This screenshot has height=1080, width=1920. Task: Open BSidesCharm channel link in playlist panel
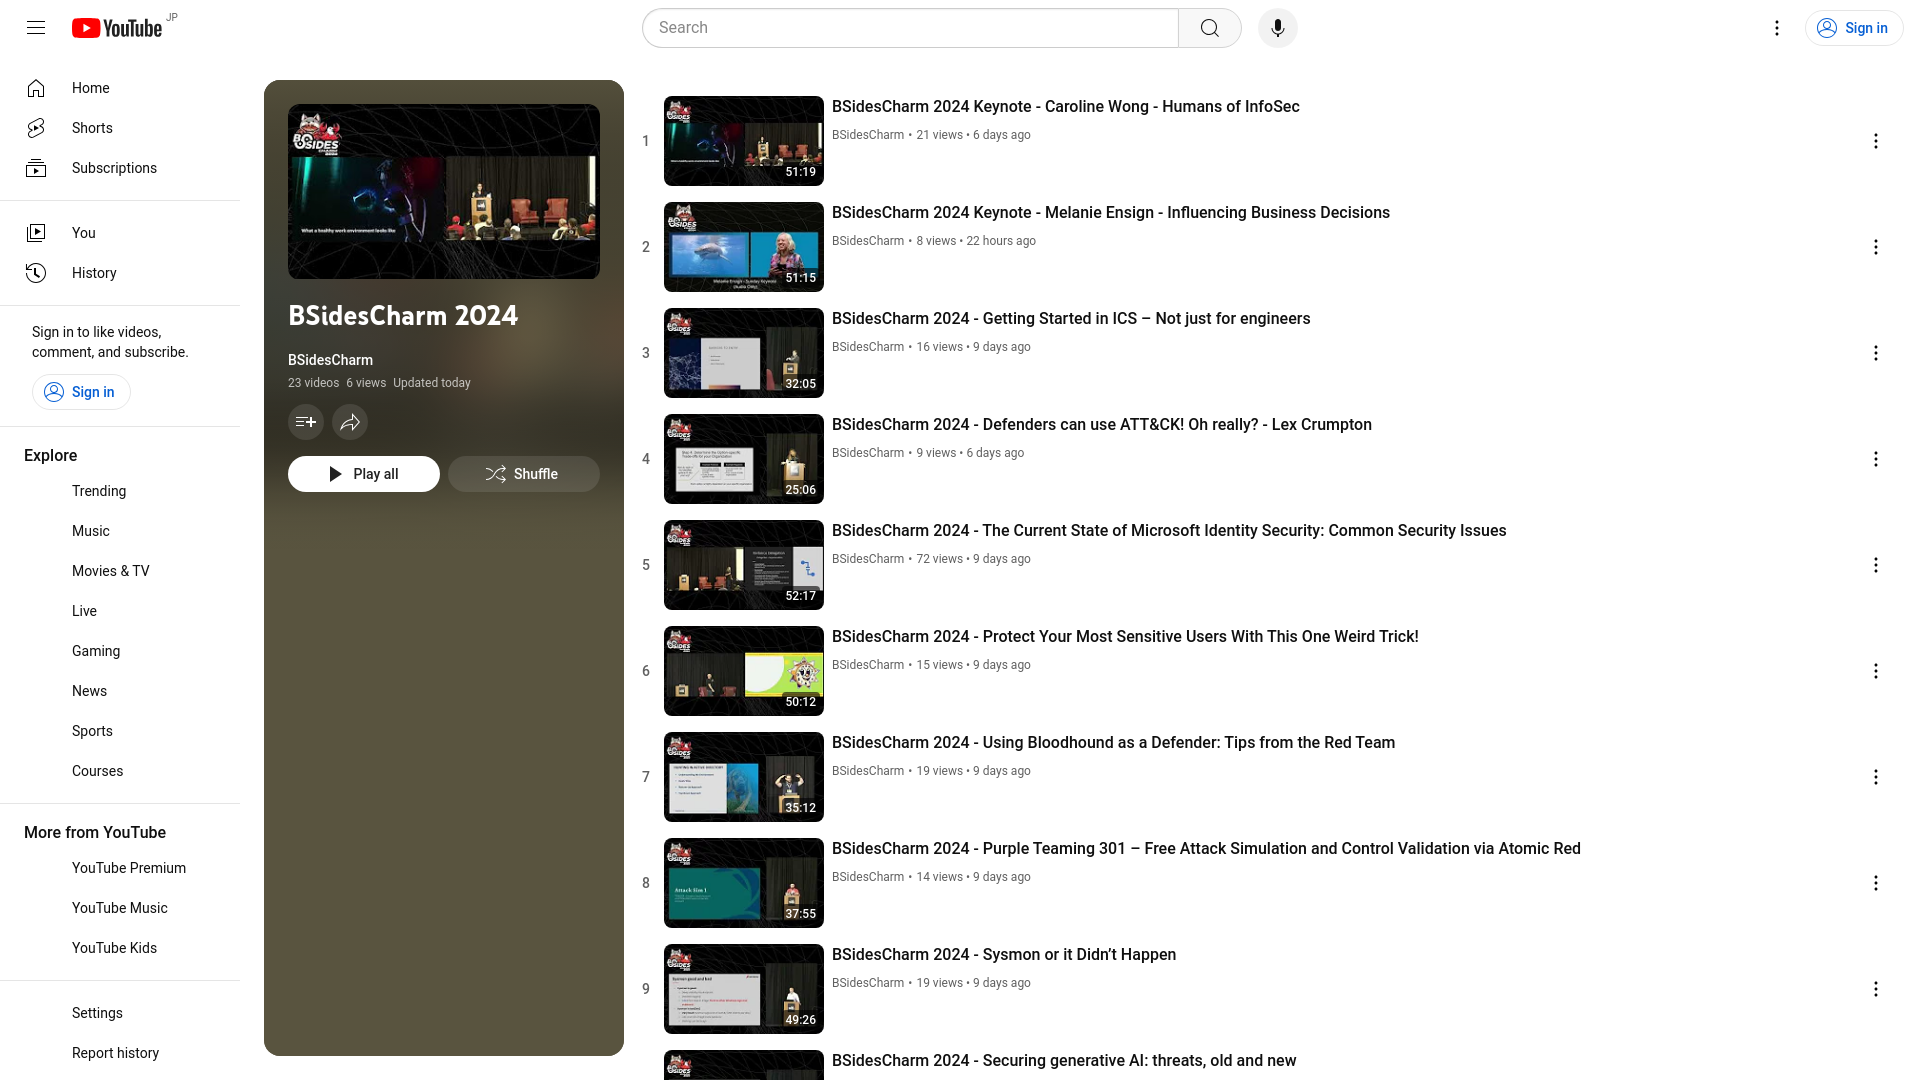pyautogui.click(x=330, y=360)
